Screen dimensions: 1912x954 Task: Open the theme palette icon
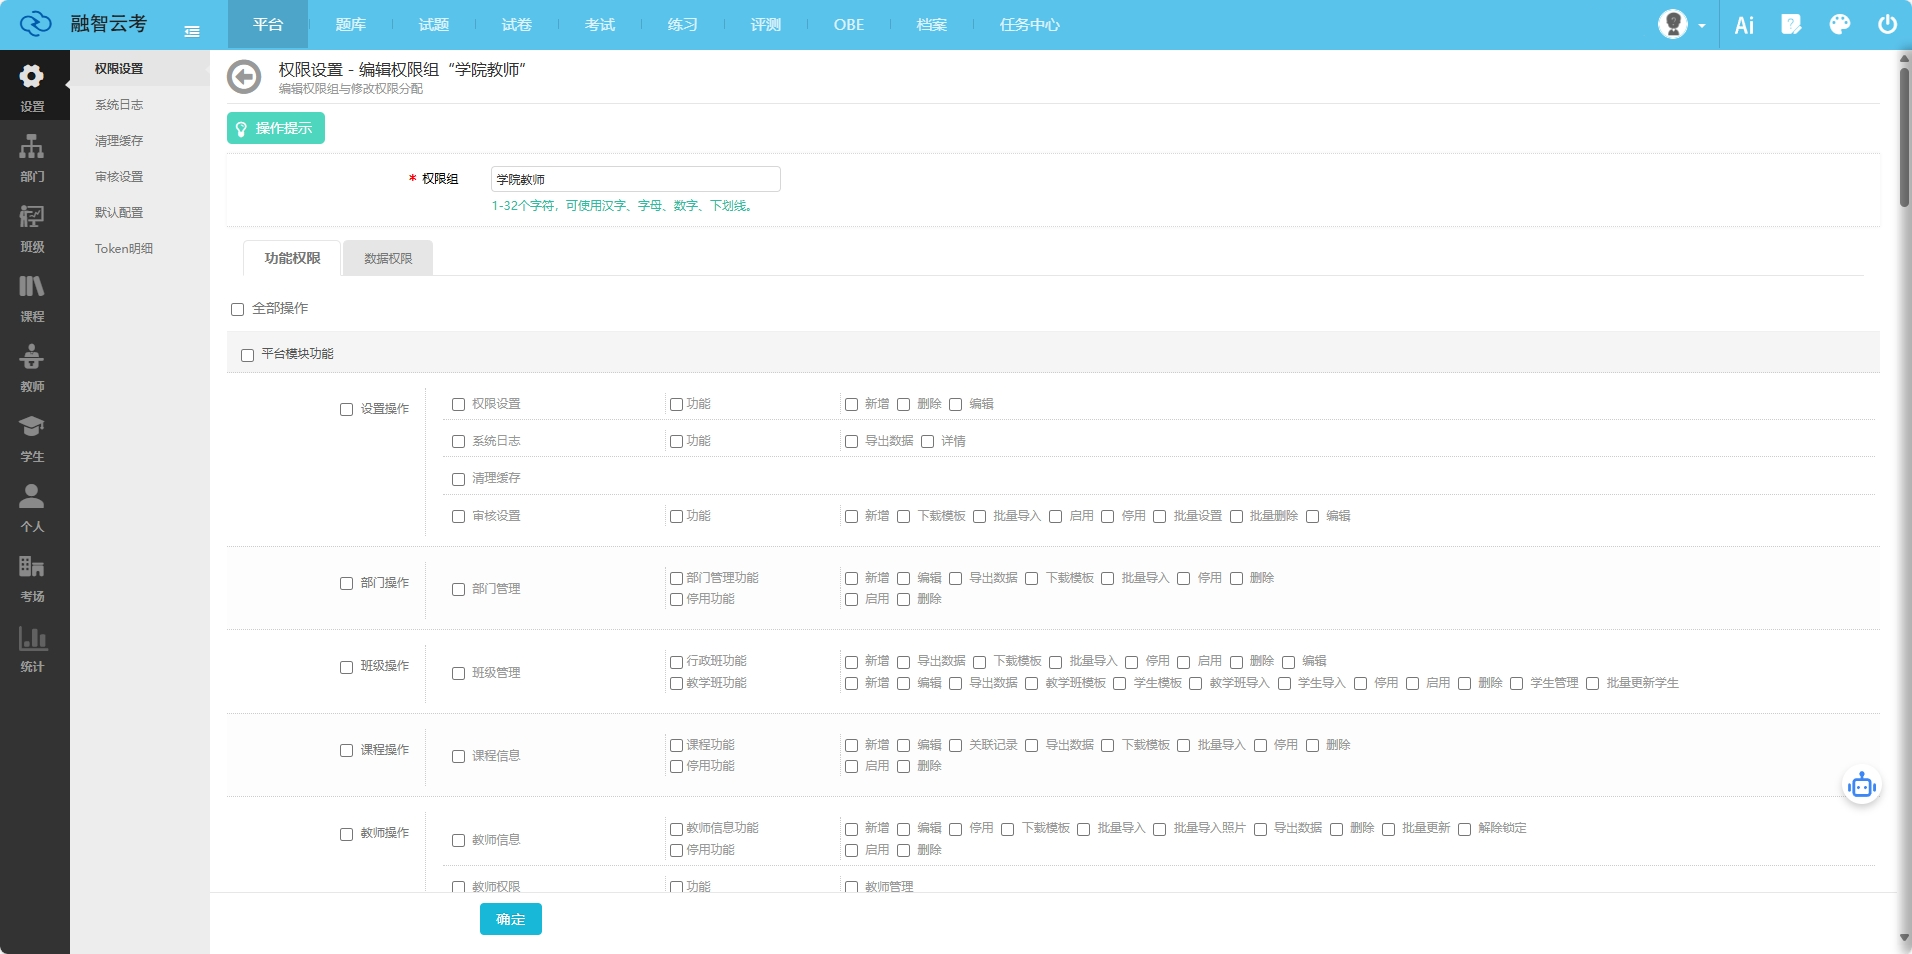point(1839,25)
